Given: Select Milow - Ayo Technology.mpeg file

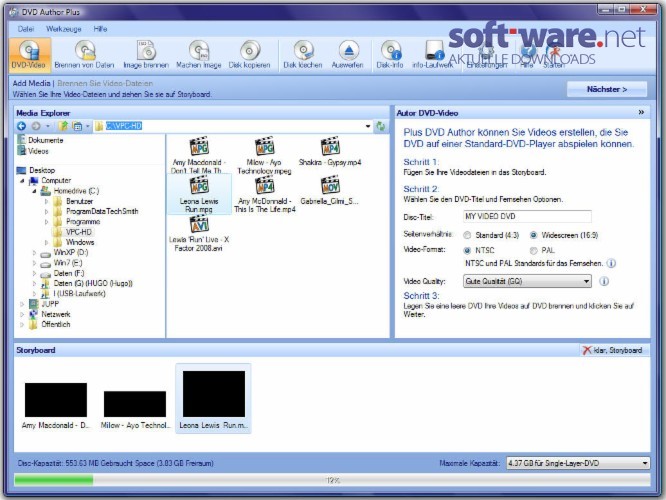Looking at the screenshot, I should pyautogui.click(x=264, y=155).
